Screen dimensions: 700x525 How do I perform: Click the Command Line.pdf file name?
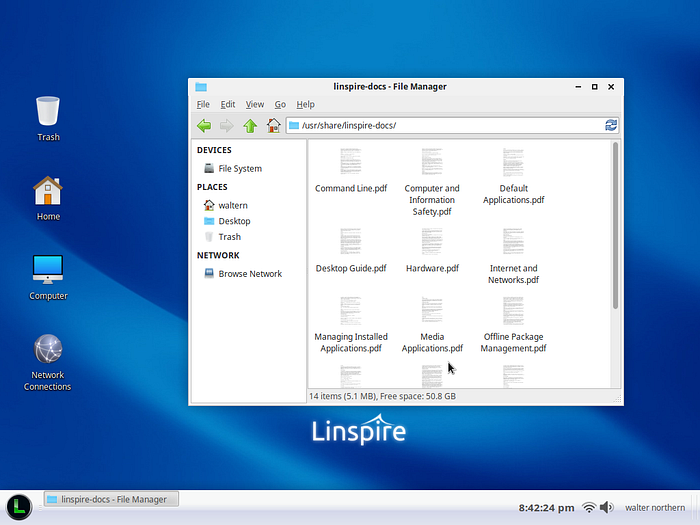[351, 188]
